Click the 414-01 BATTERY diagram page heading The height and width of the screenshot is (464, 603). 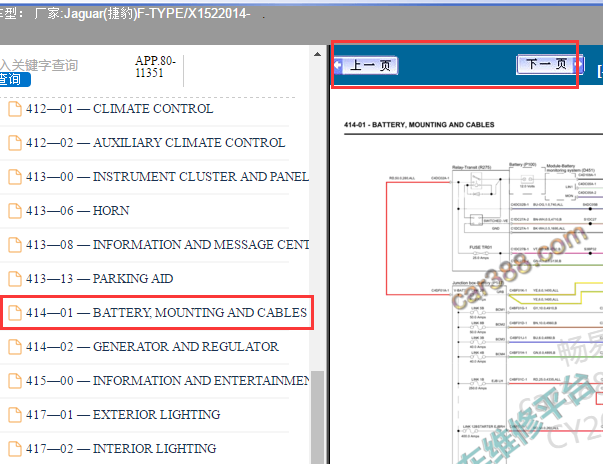(419, 125)
